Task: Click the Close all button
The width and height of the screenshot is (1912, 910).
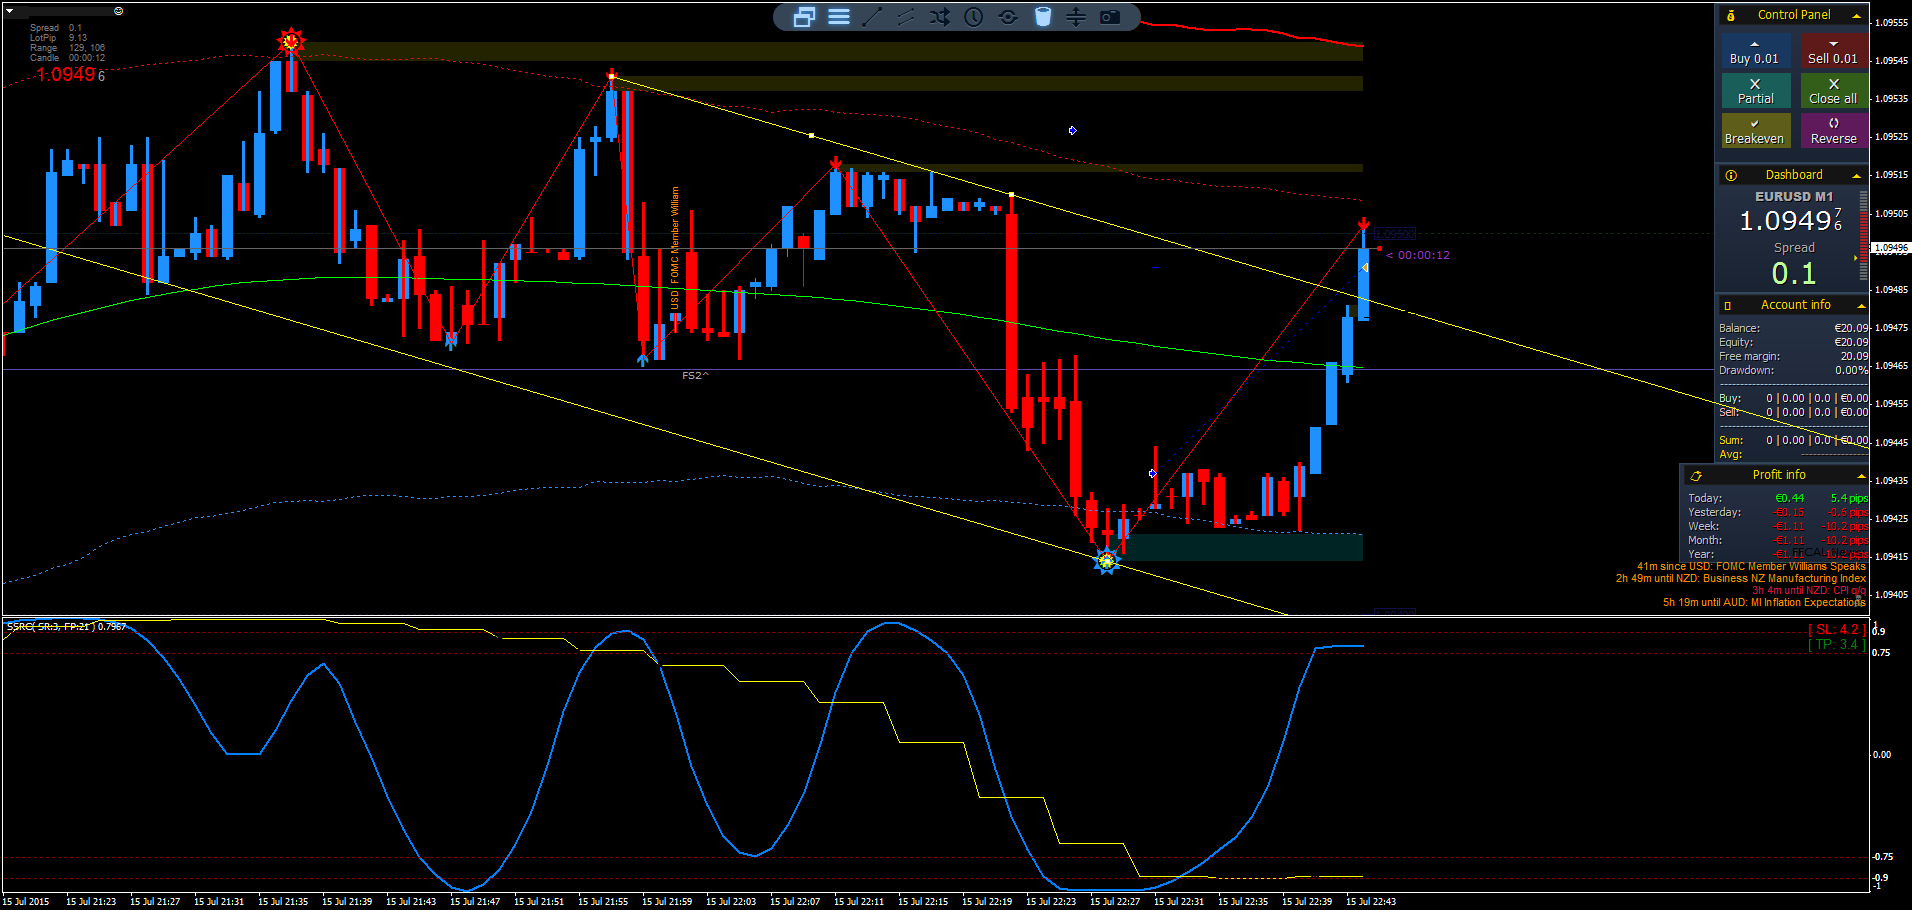Action: pos(1833,91)
